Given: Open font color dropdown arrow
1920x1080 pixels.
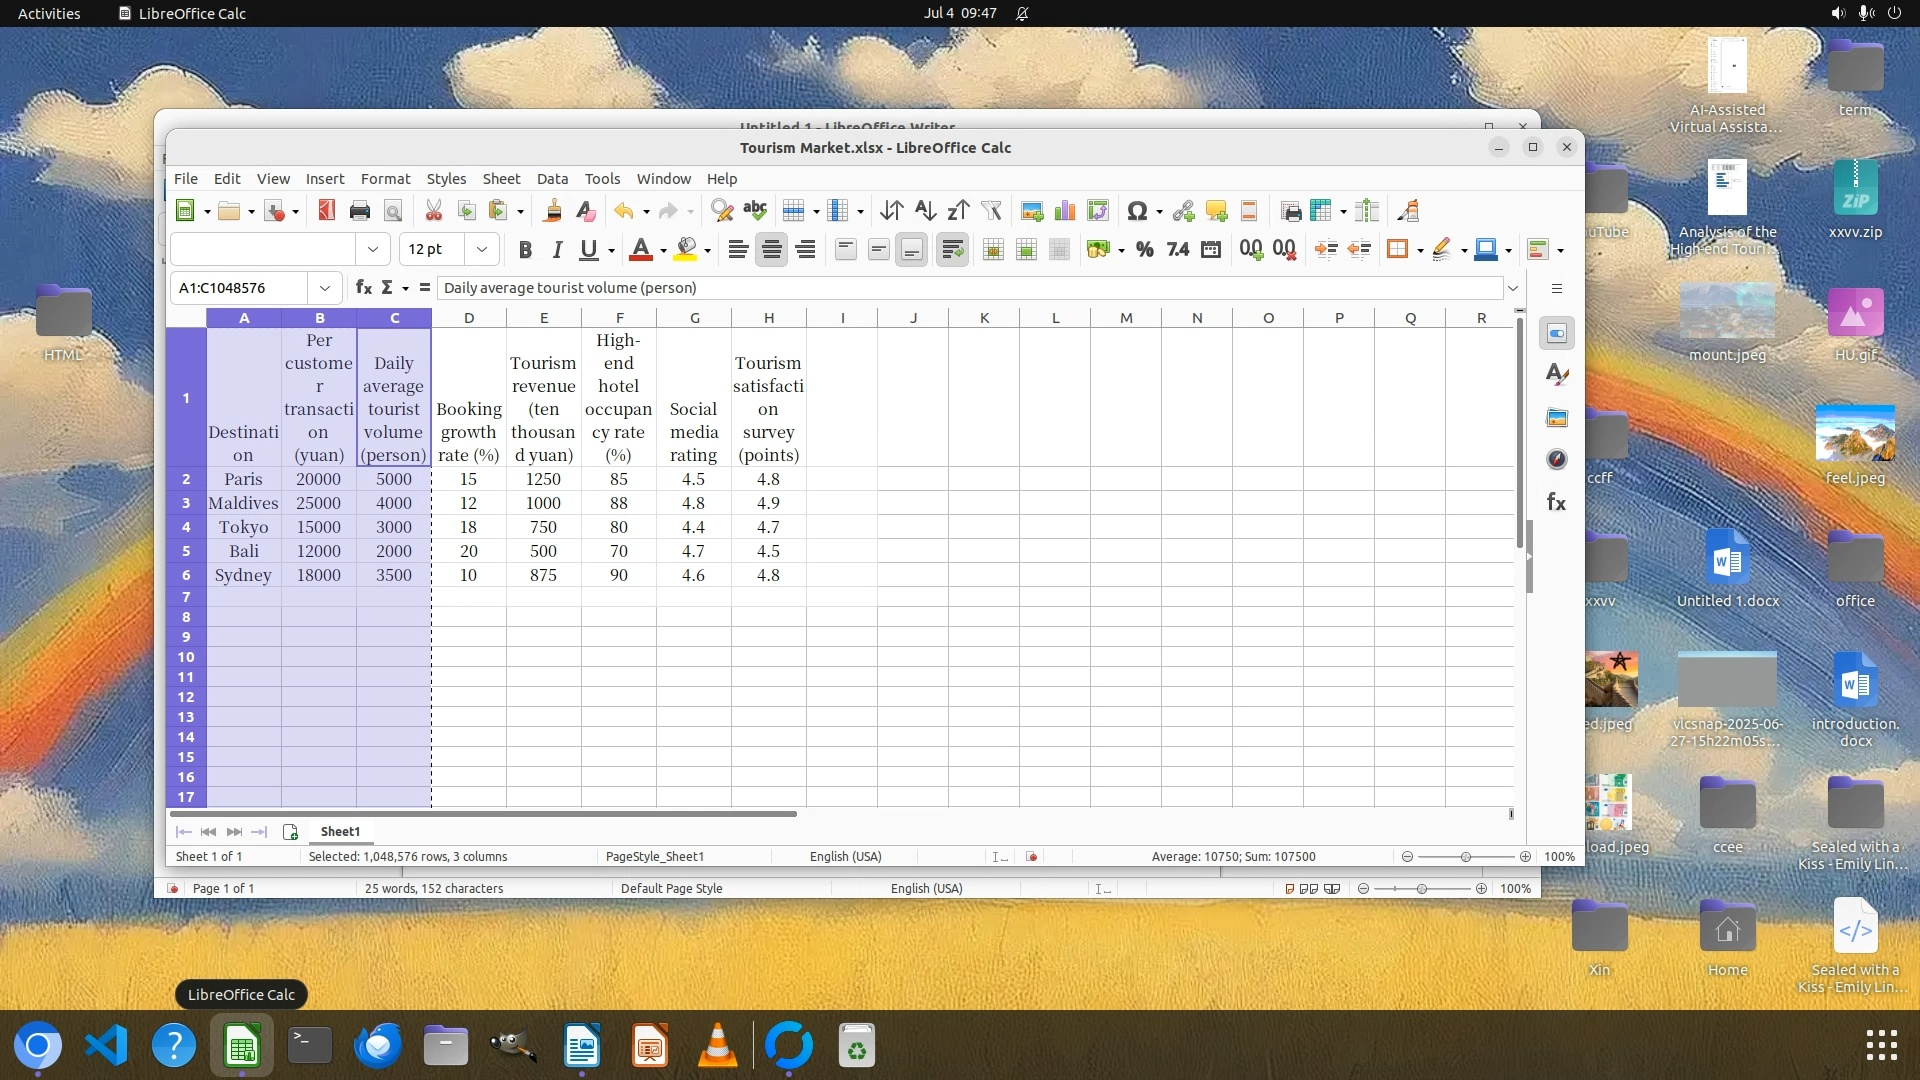Looking at the screenshot, I should [x=663, y=250].
